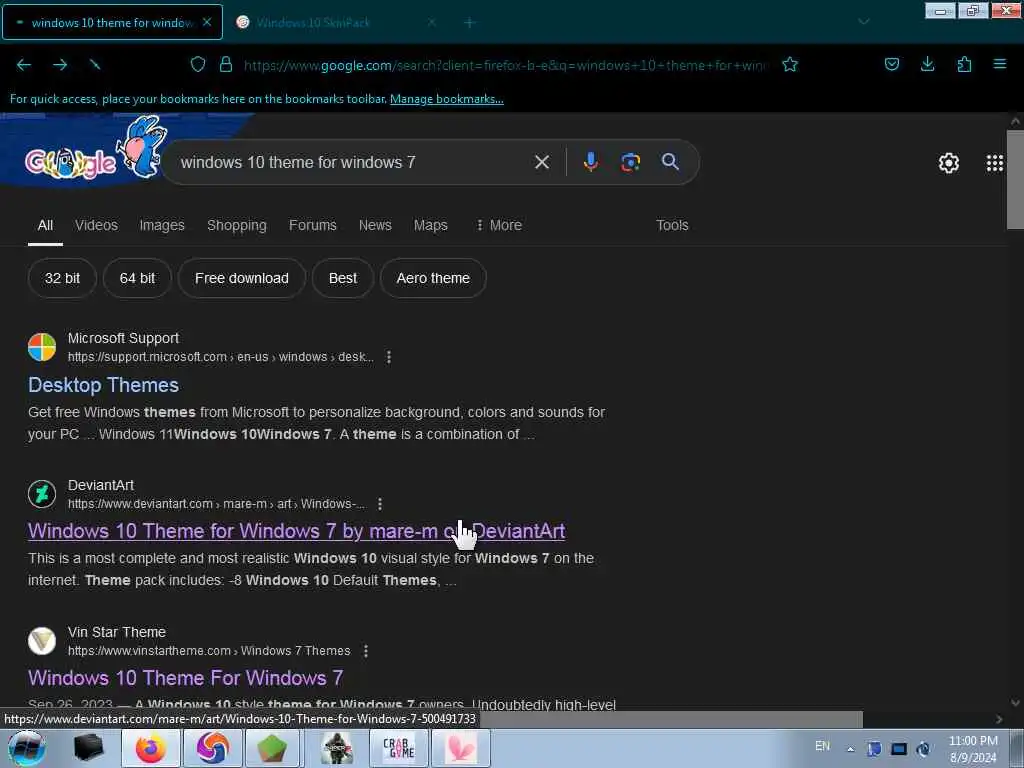This screenshot has height=768, width=1024.
Task: Show hidden system tray icons
Action: tap(850, 749)
